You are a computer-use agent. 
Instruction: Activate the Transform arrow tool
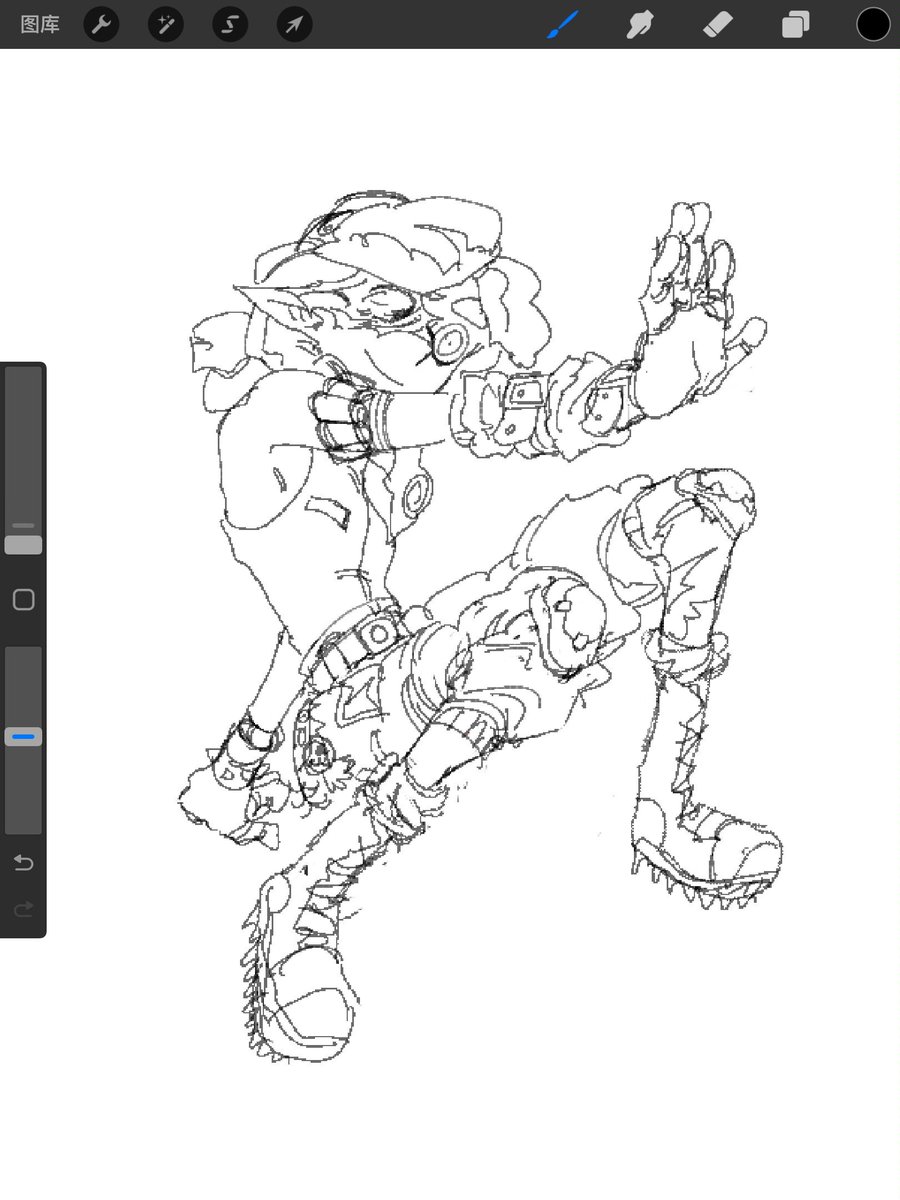294,24
